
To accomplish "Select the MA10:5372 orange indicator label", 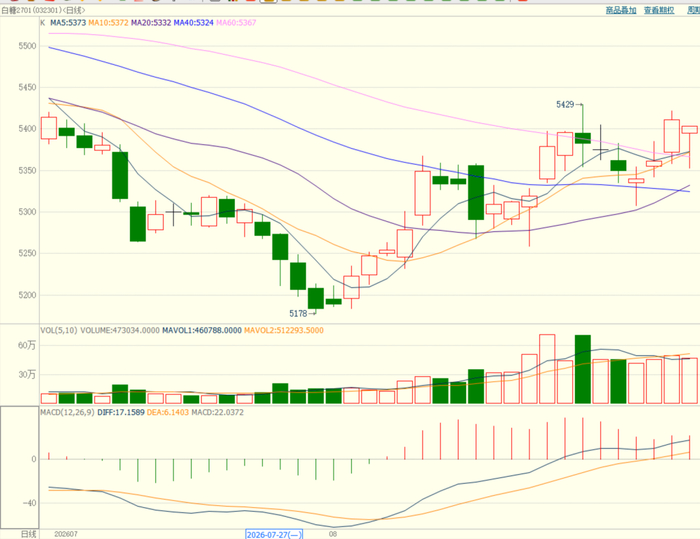I will coord(108,23).
